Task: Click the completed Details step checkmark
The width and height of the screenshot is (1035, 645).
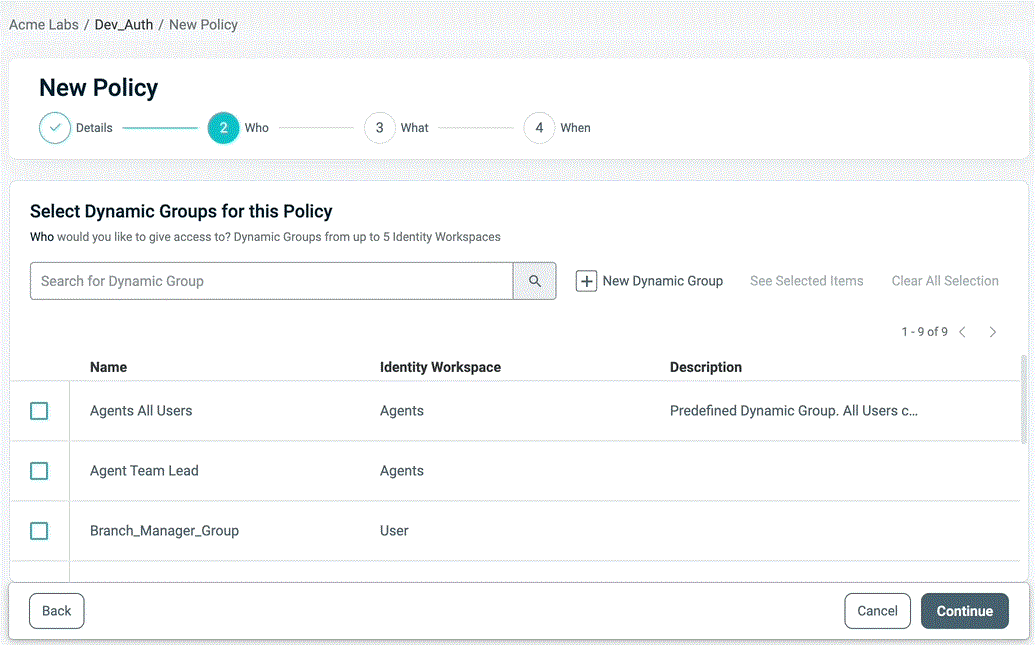Action: coord(55,128)
